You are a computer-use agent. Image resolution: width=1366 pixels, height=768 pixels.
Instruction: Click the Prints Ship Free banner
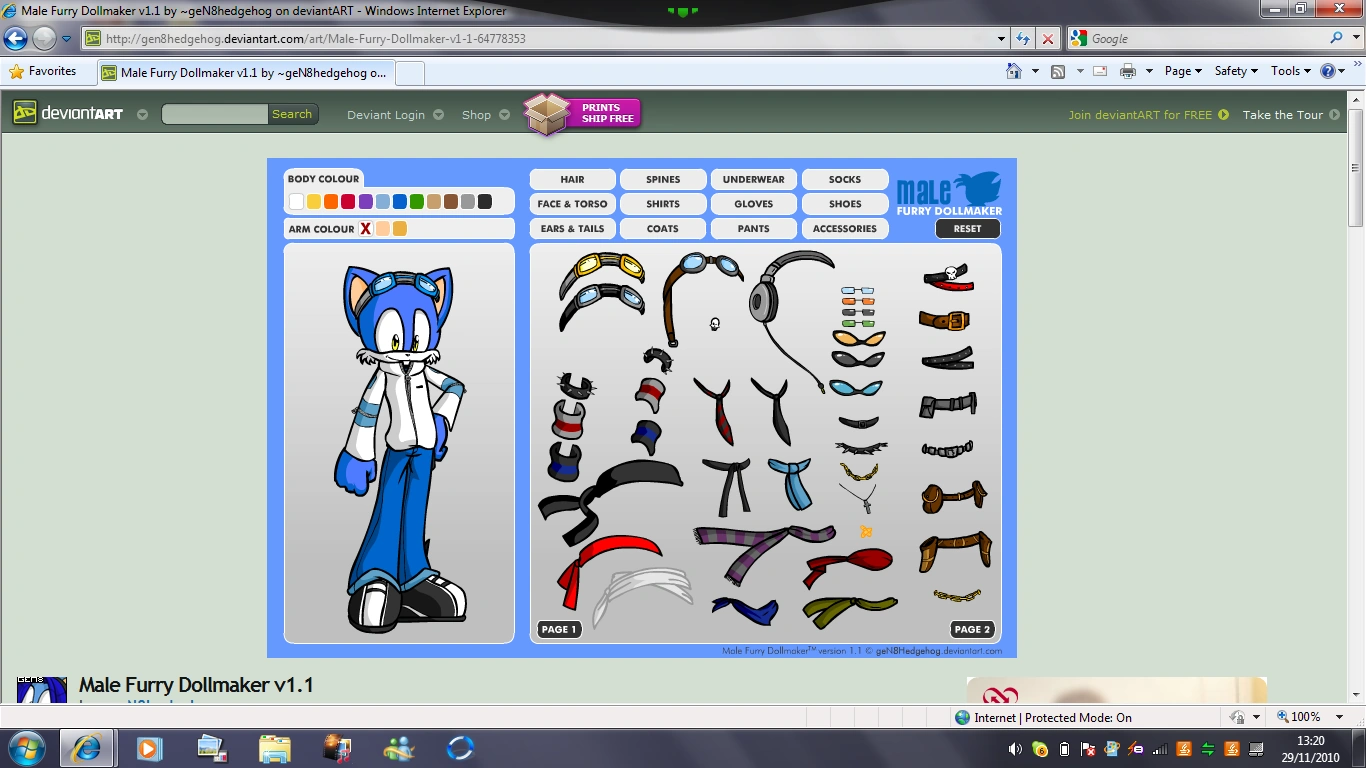pyautogui.click(x=582, y=114)
